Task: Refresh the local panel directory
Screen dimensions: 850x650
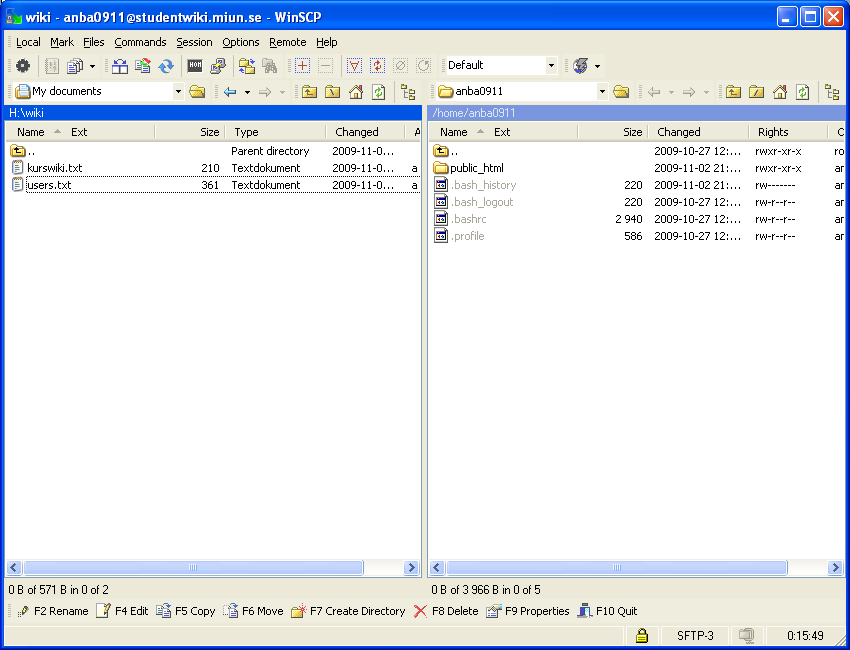Action: (378, 92)
